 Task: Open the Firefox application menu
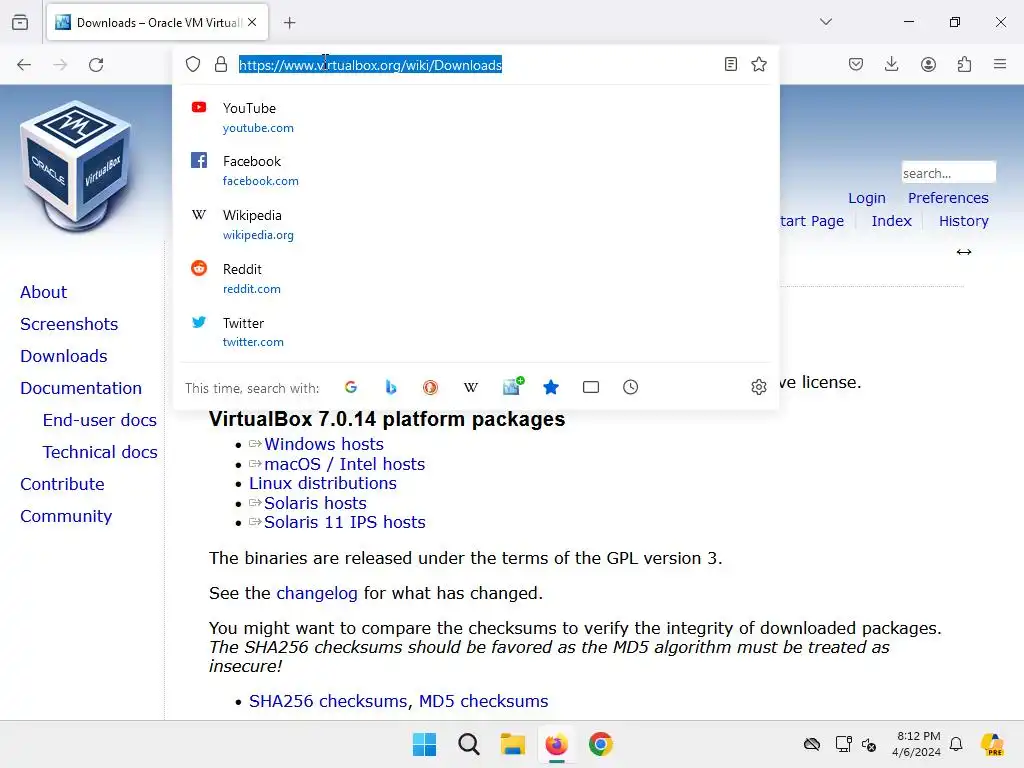point(1000,64)
